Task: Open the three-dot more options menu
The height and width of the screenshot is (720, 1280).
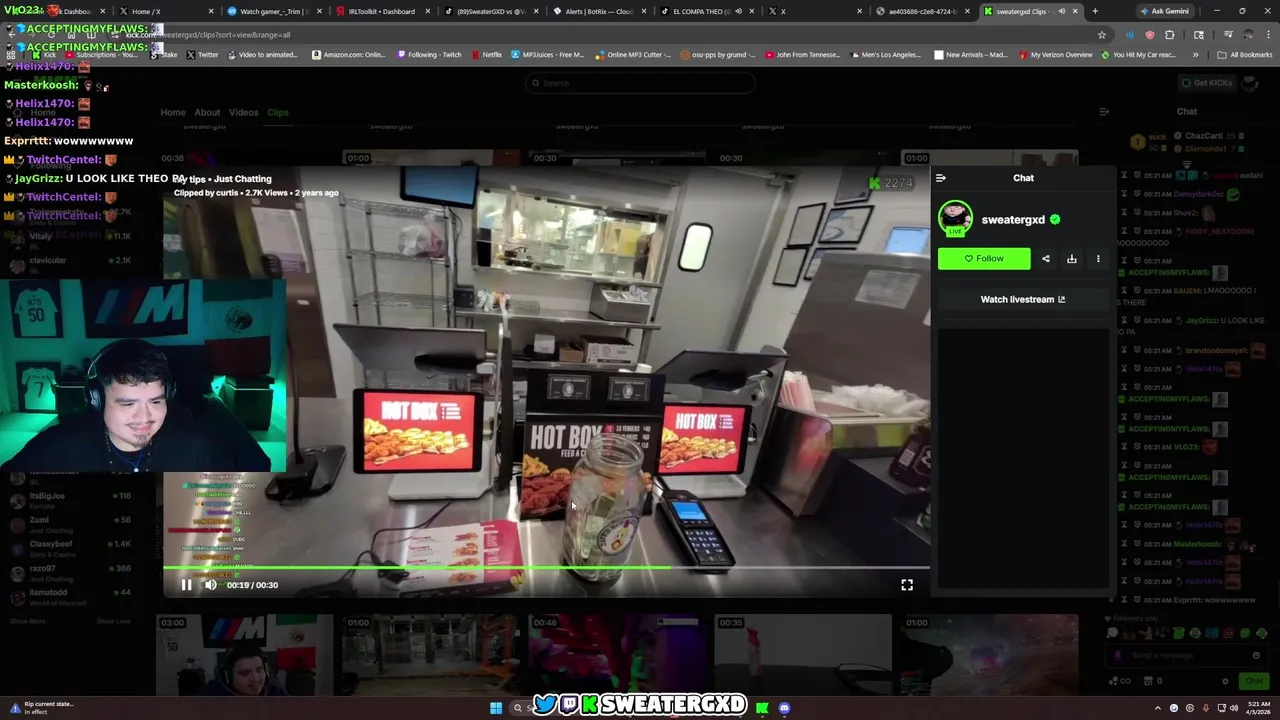Action: pos(1098,259)
